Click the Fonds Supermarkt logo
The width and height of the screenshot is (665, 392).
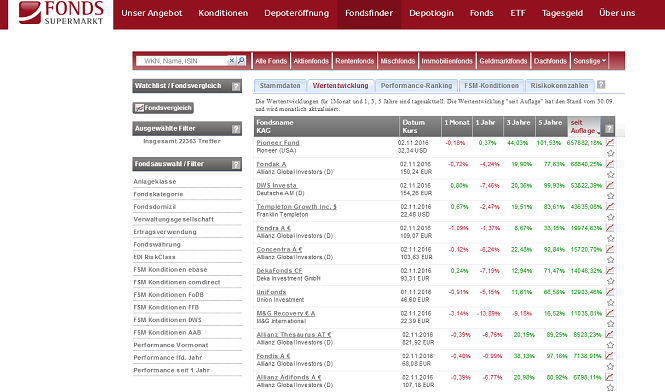click(x=61, y=13)
